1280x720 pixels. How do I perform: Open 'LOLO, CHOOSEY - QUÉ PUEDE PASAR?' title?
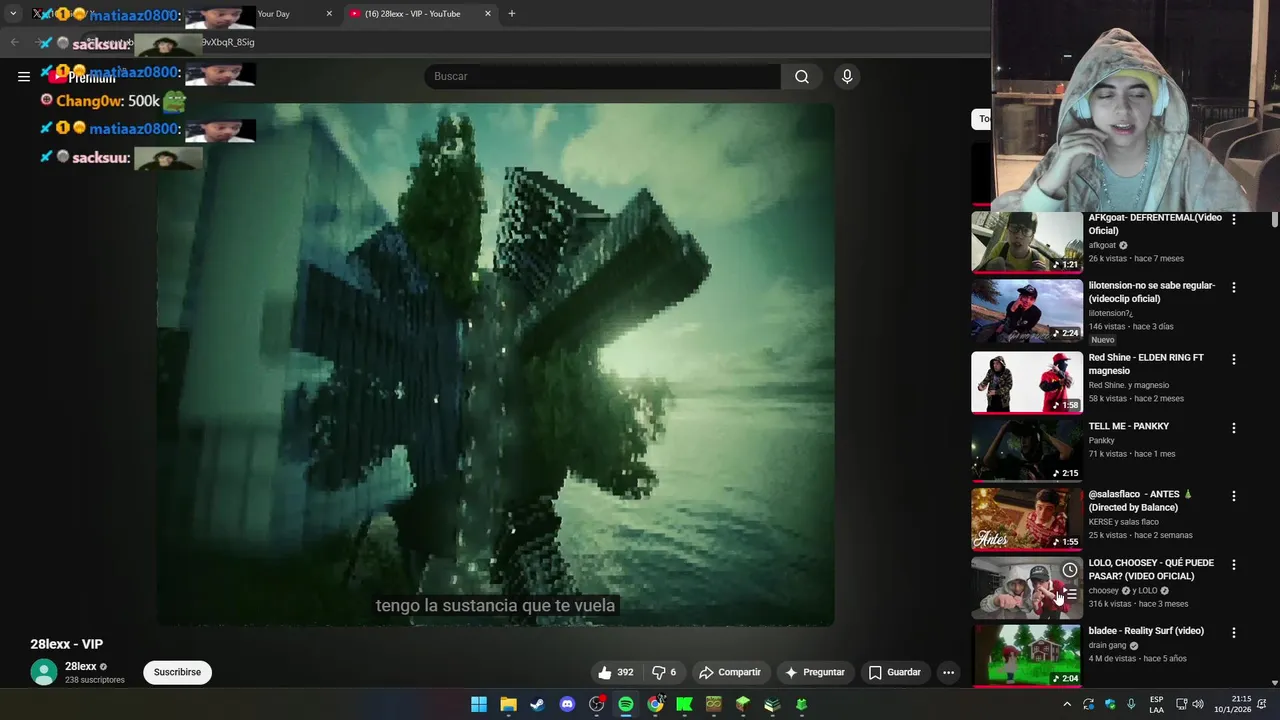pyautogui.click(x=1151, y=569)
